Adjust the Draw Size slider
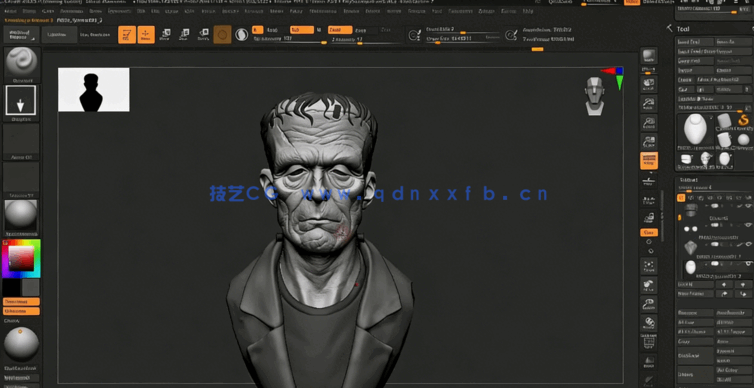The image size is (754, 388). [463, 39]
